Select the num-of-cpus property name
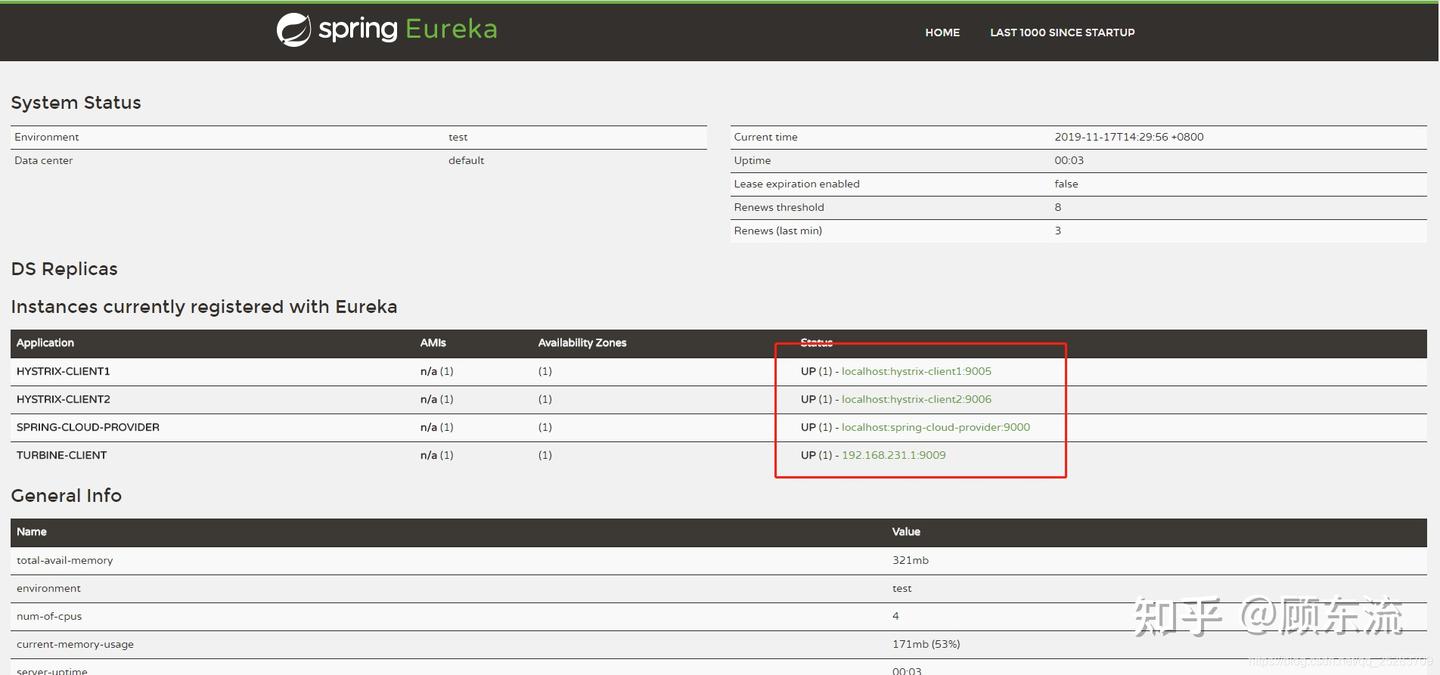Viewport: 1440px width, 675px height. tap(49, 616)
